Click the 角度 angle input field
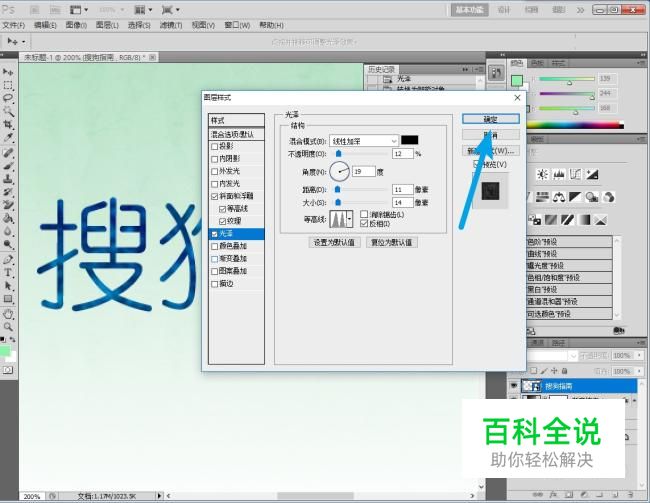 pos(364,171)
